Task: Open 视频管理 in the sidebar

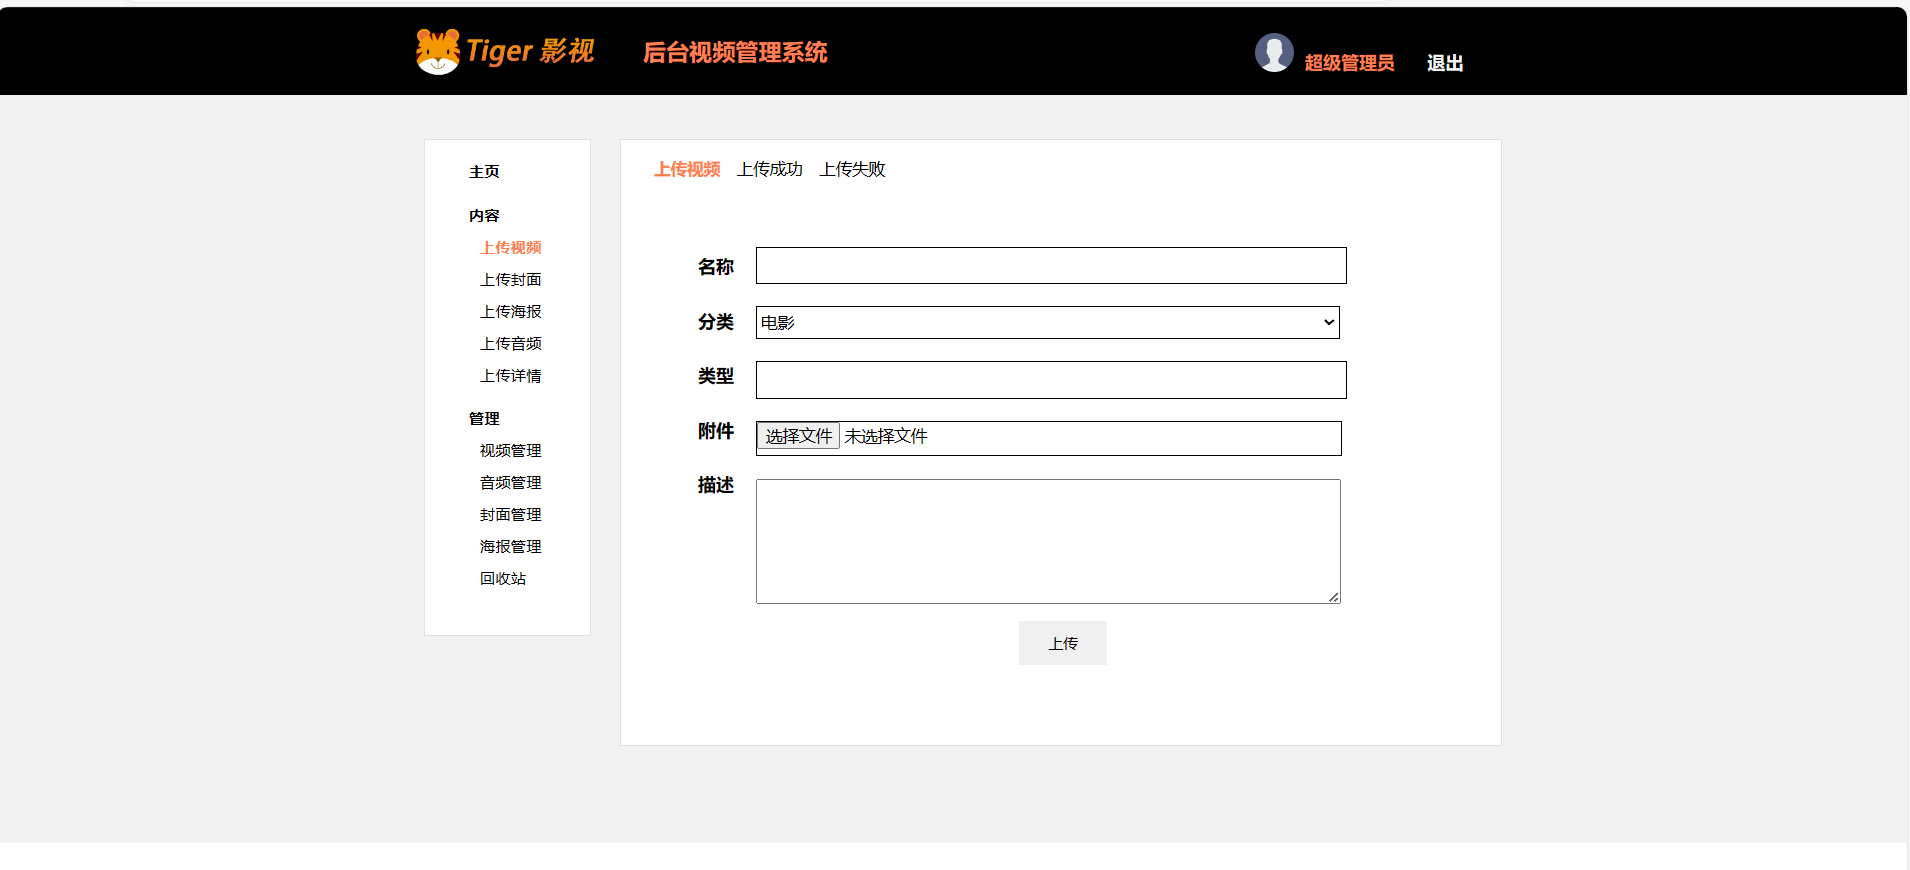Action: 511,451
